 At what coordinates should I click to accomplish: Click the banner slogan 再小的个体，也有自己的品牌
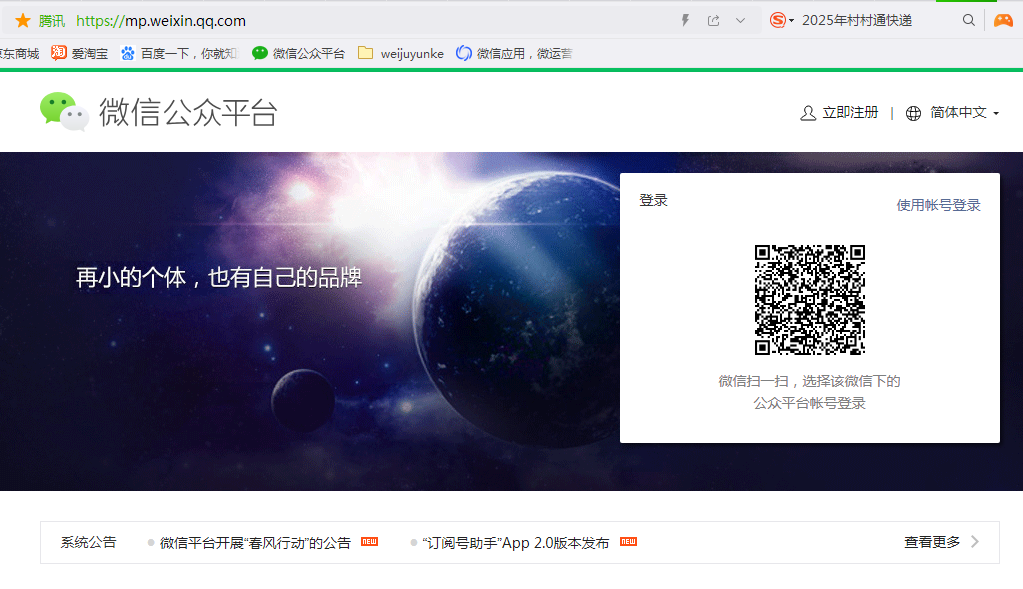(219, 278)
